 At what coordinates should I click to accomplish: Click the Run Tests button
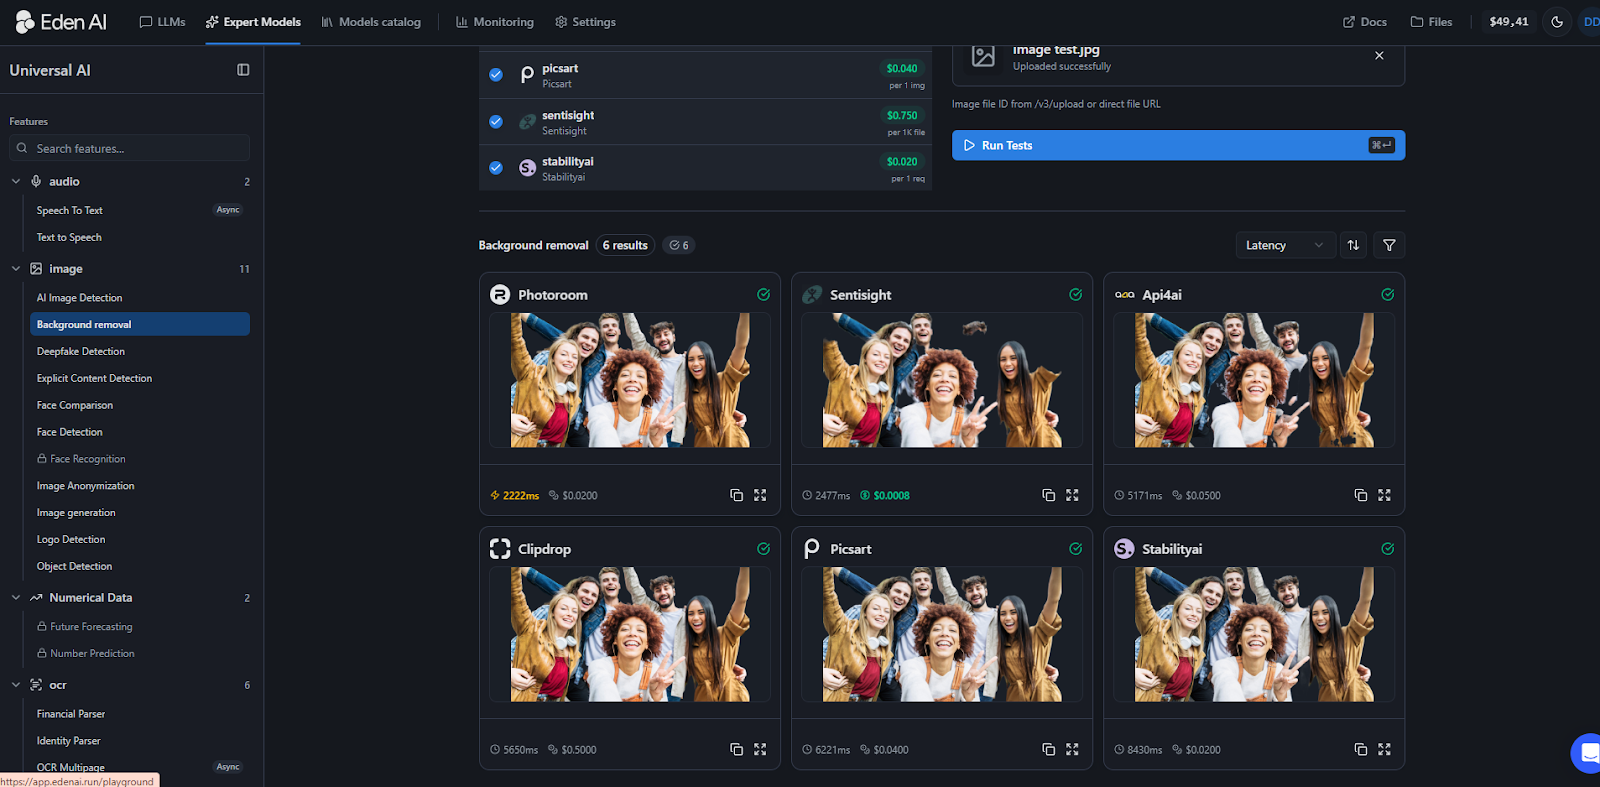coord(1178,145)
